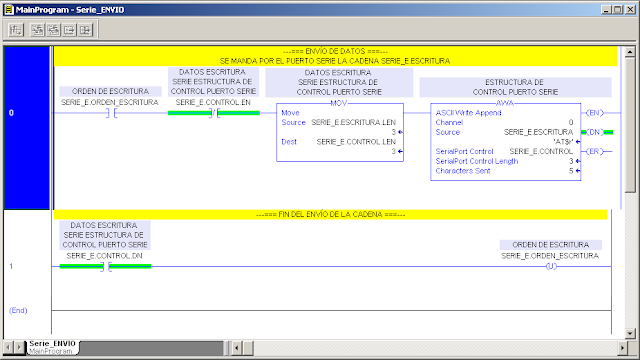The image size is (640, 360).
Task: Select the SERIE_E.CONTROL.EN normally closed contact
Action: 214,113
